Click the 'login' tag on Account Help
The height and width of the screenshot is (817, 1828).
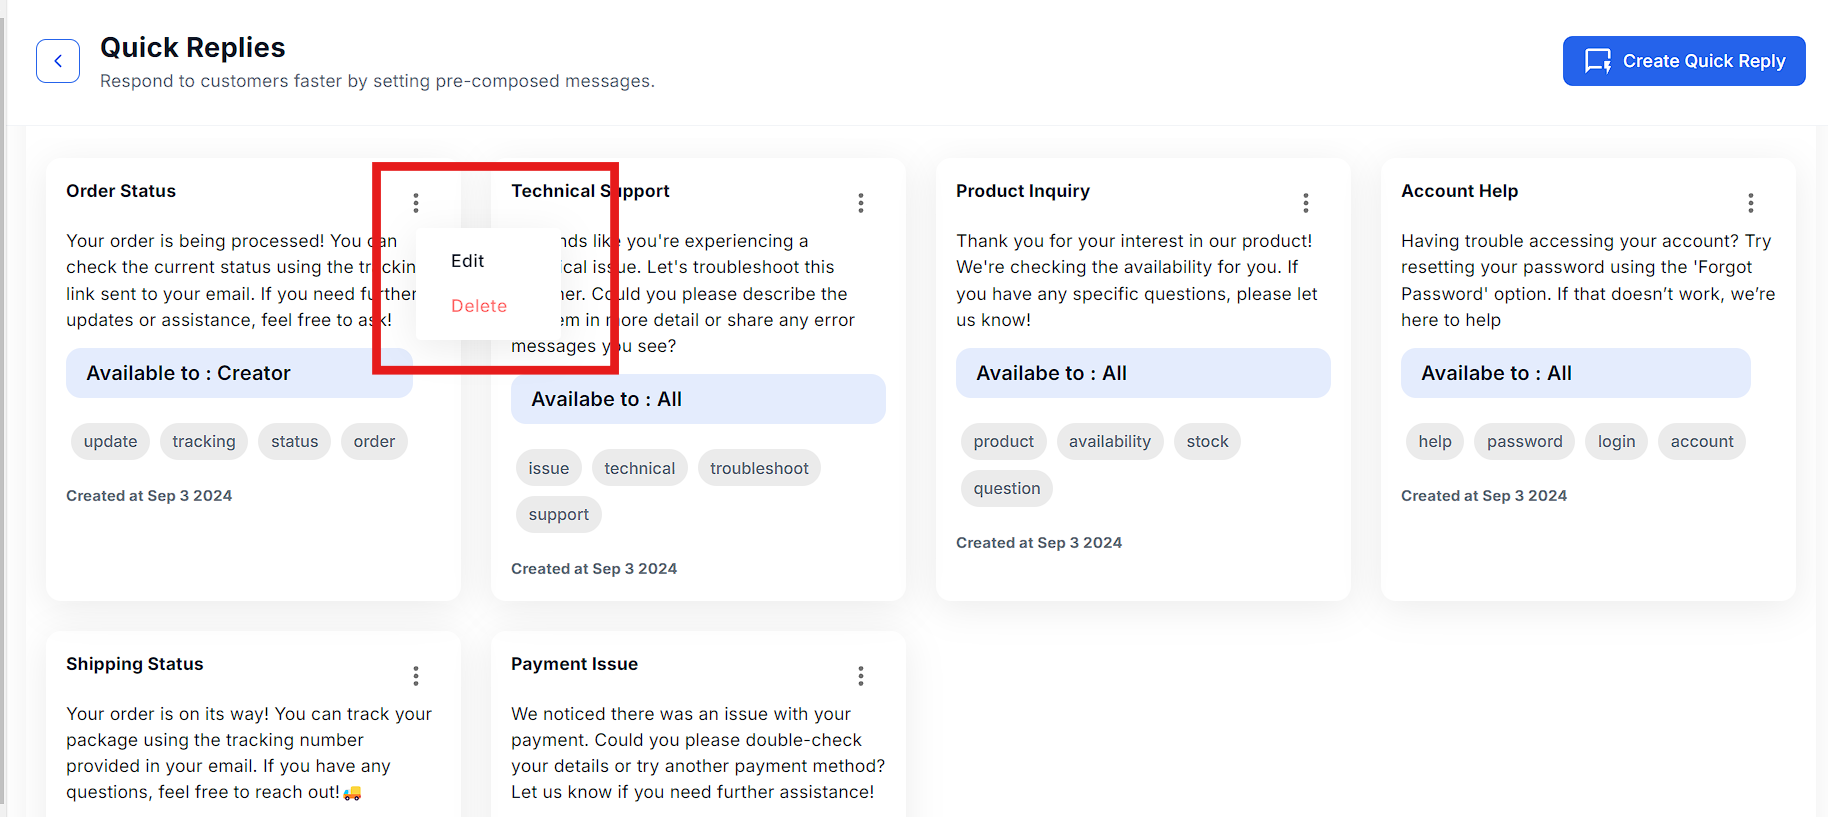[x=1616, y=442]
